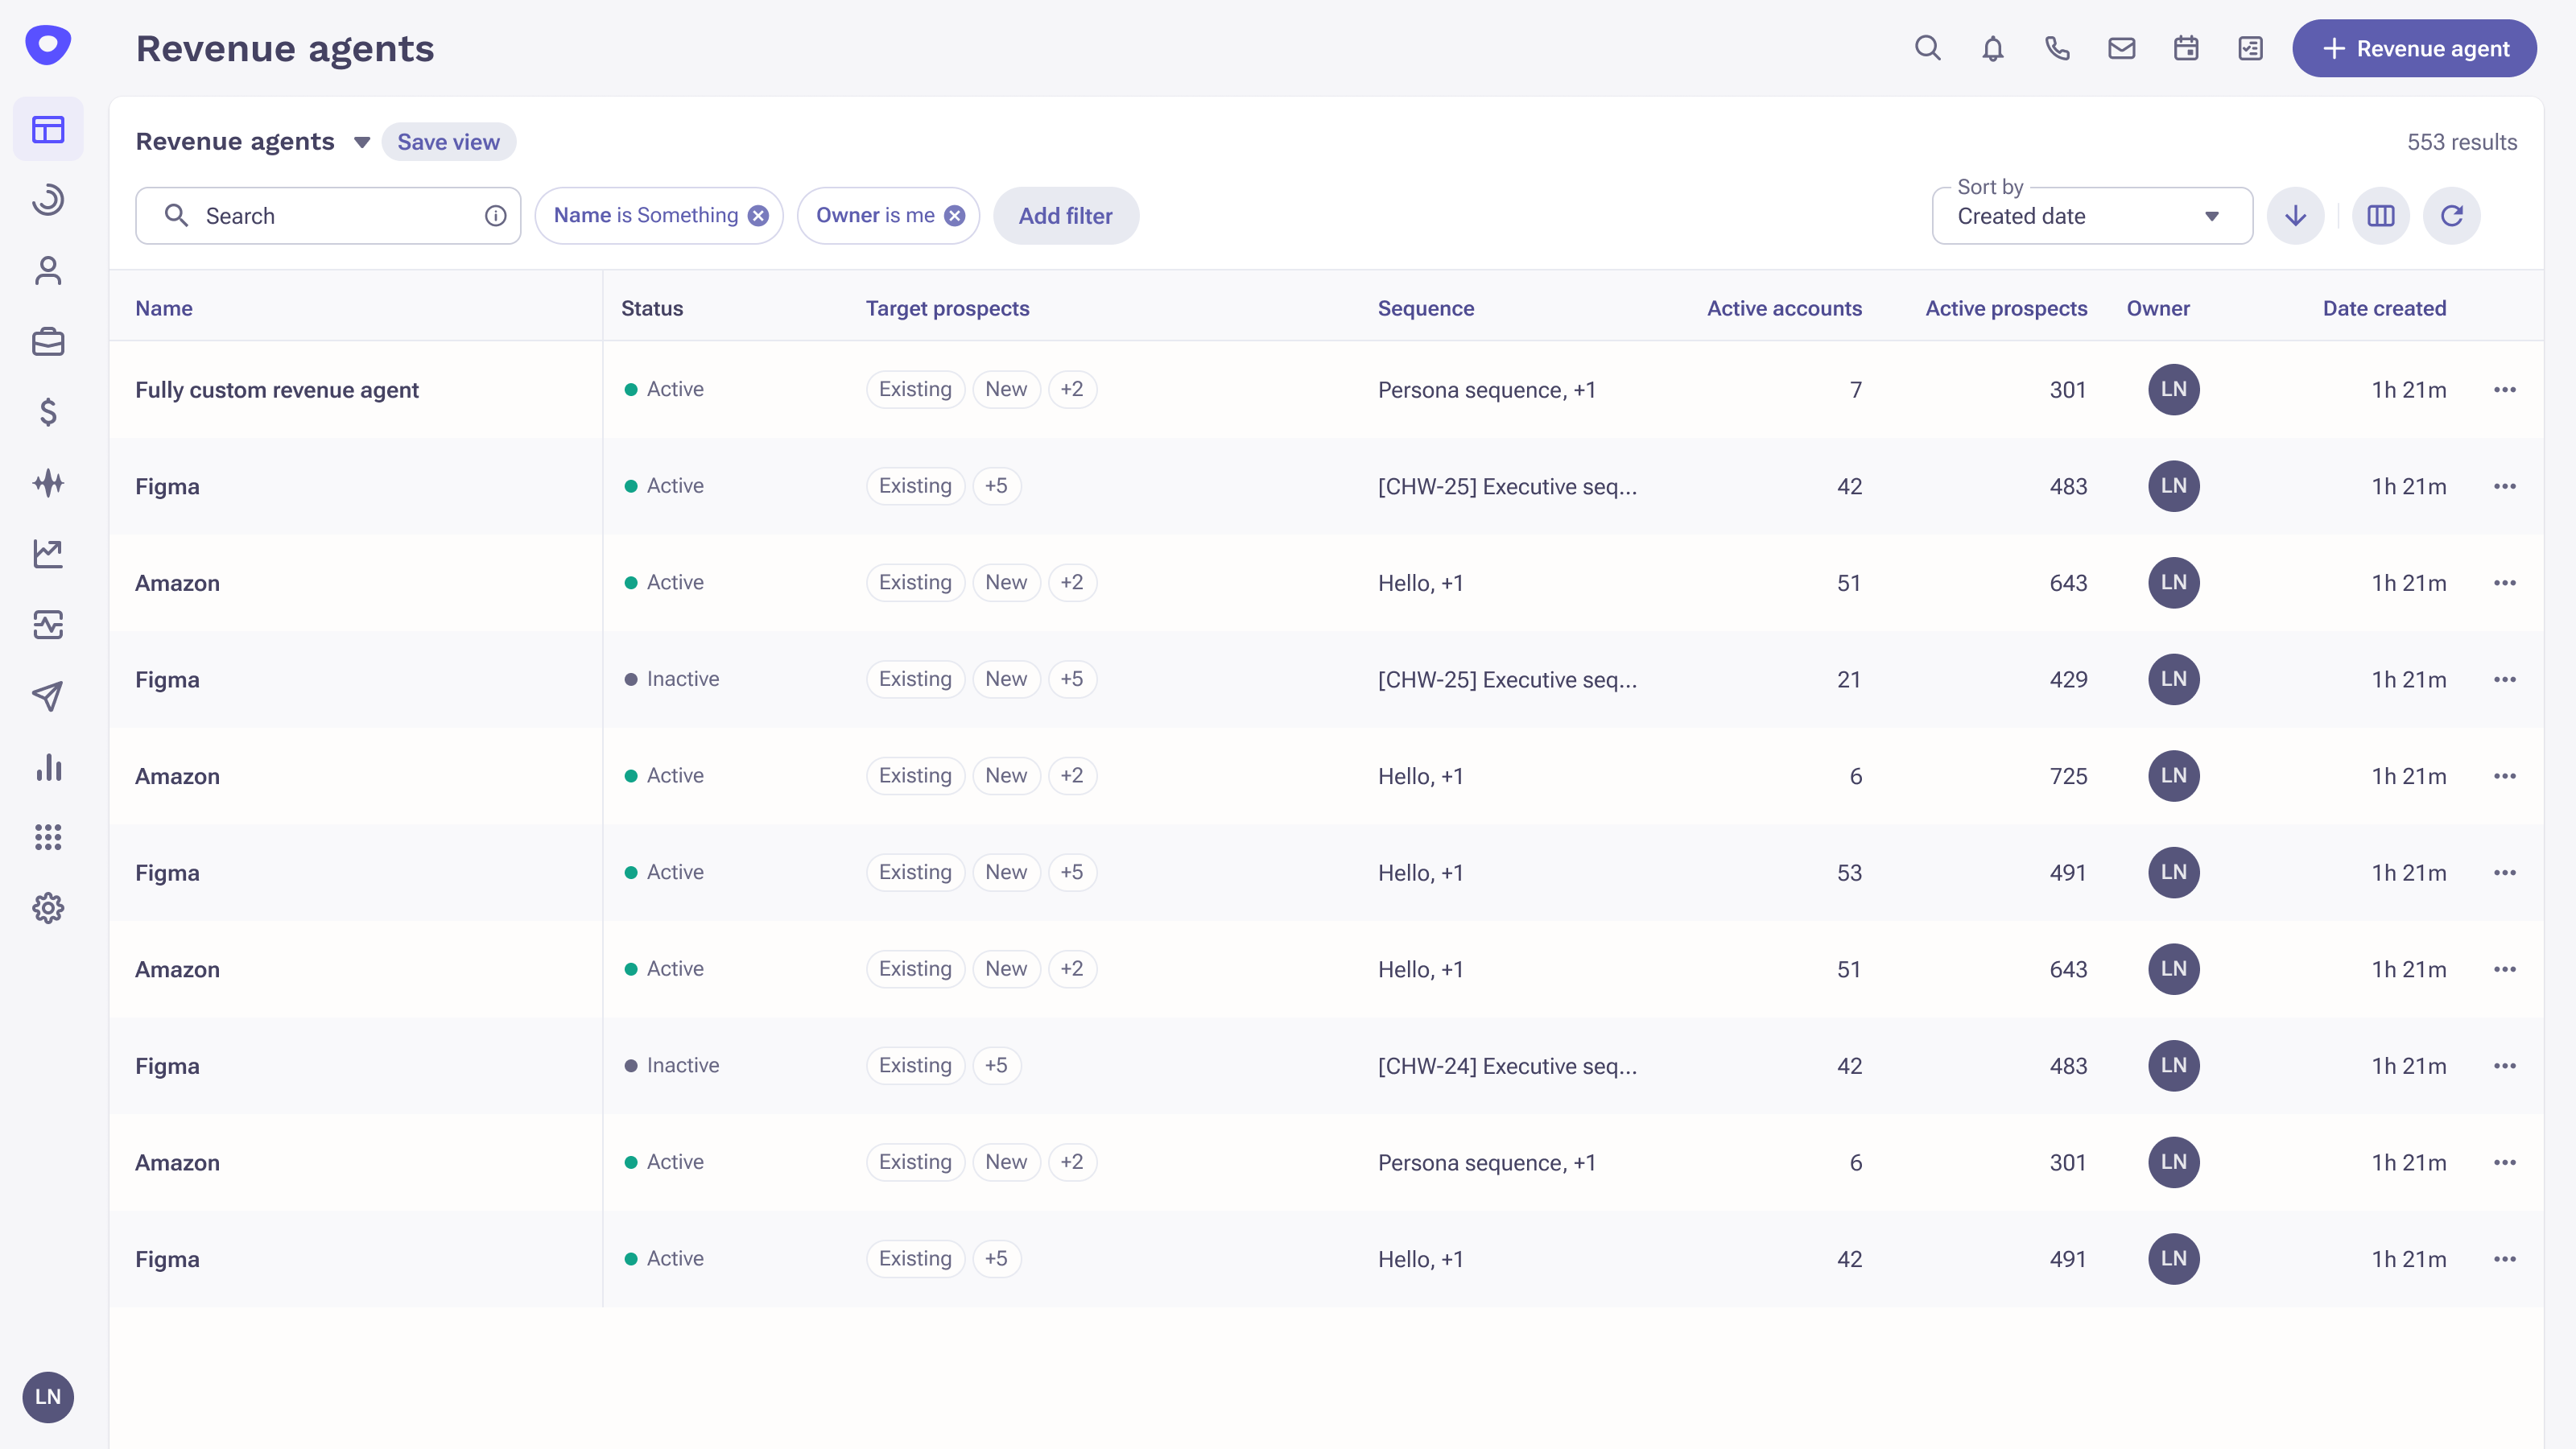Click the Add filter button
2576x1449 pixels.
[x=1065, y=216]
